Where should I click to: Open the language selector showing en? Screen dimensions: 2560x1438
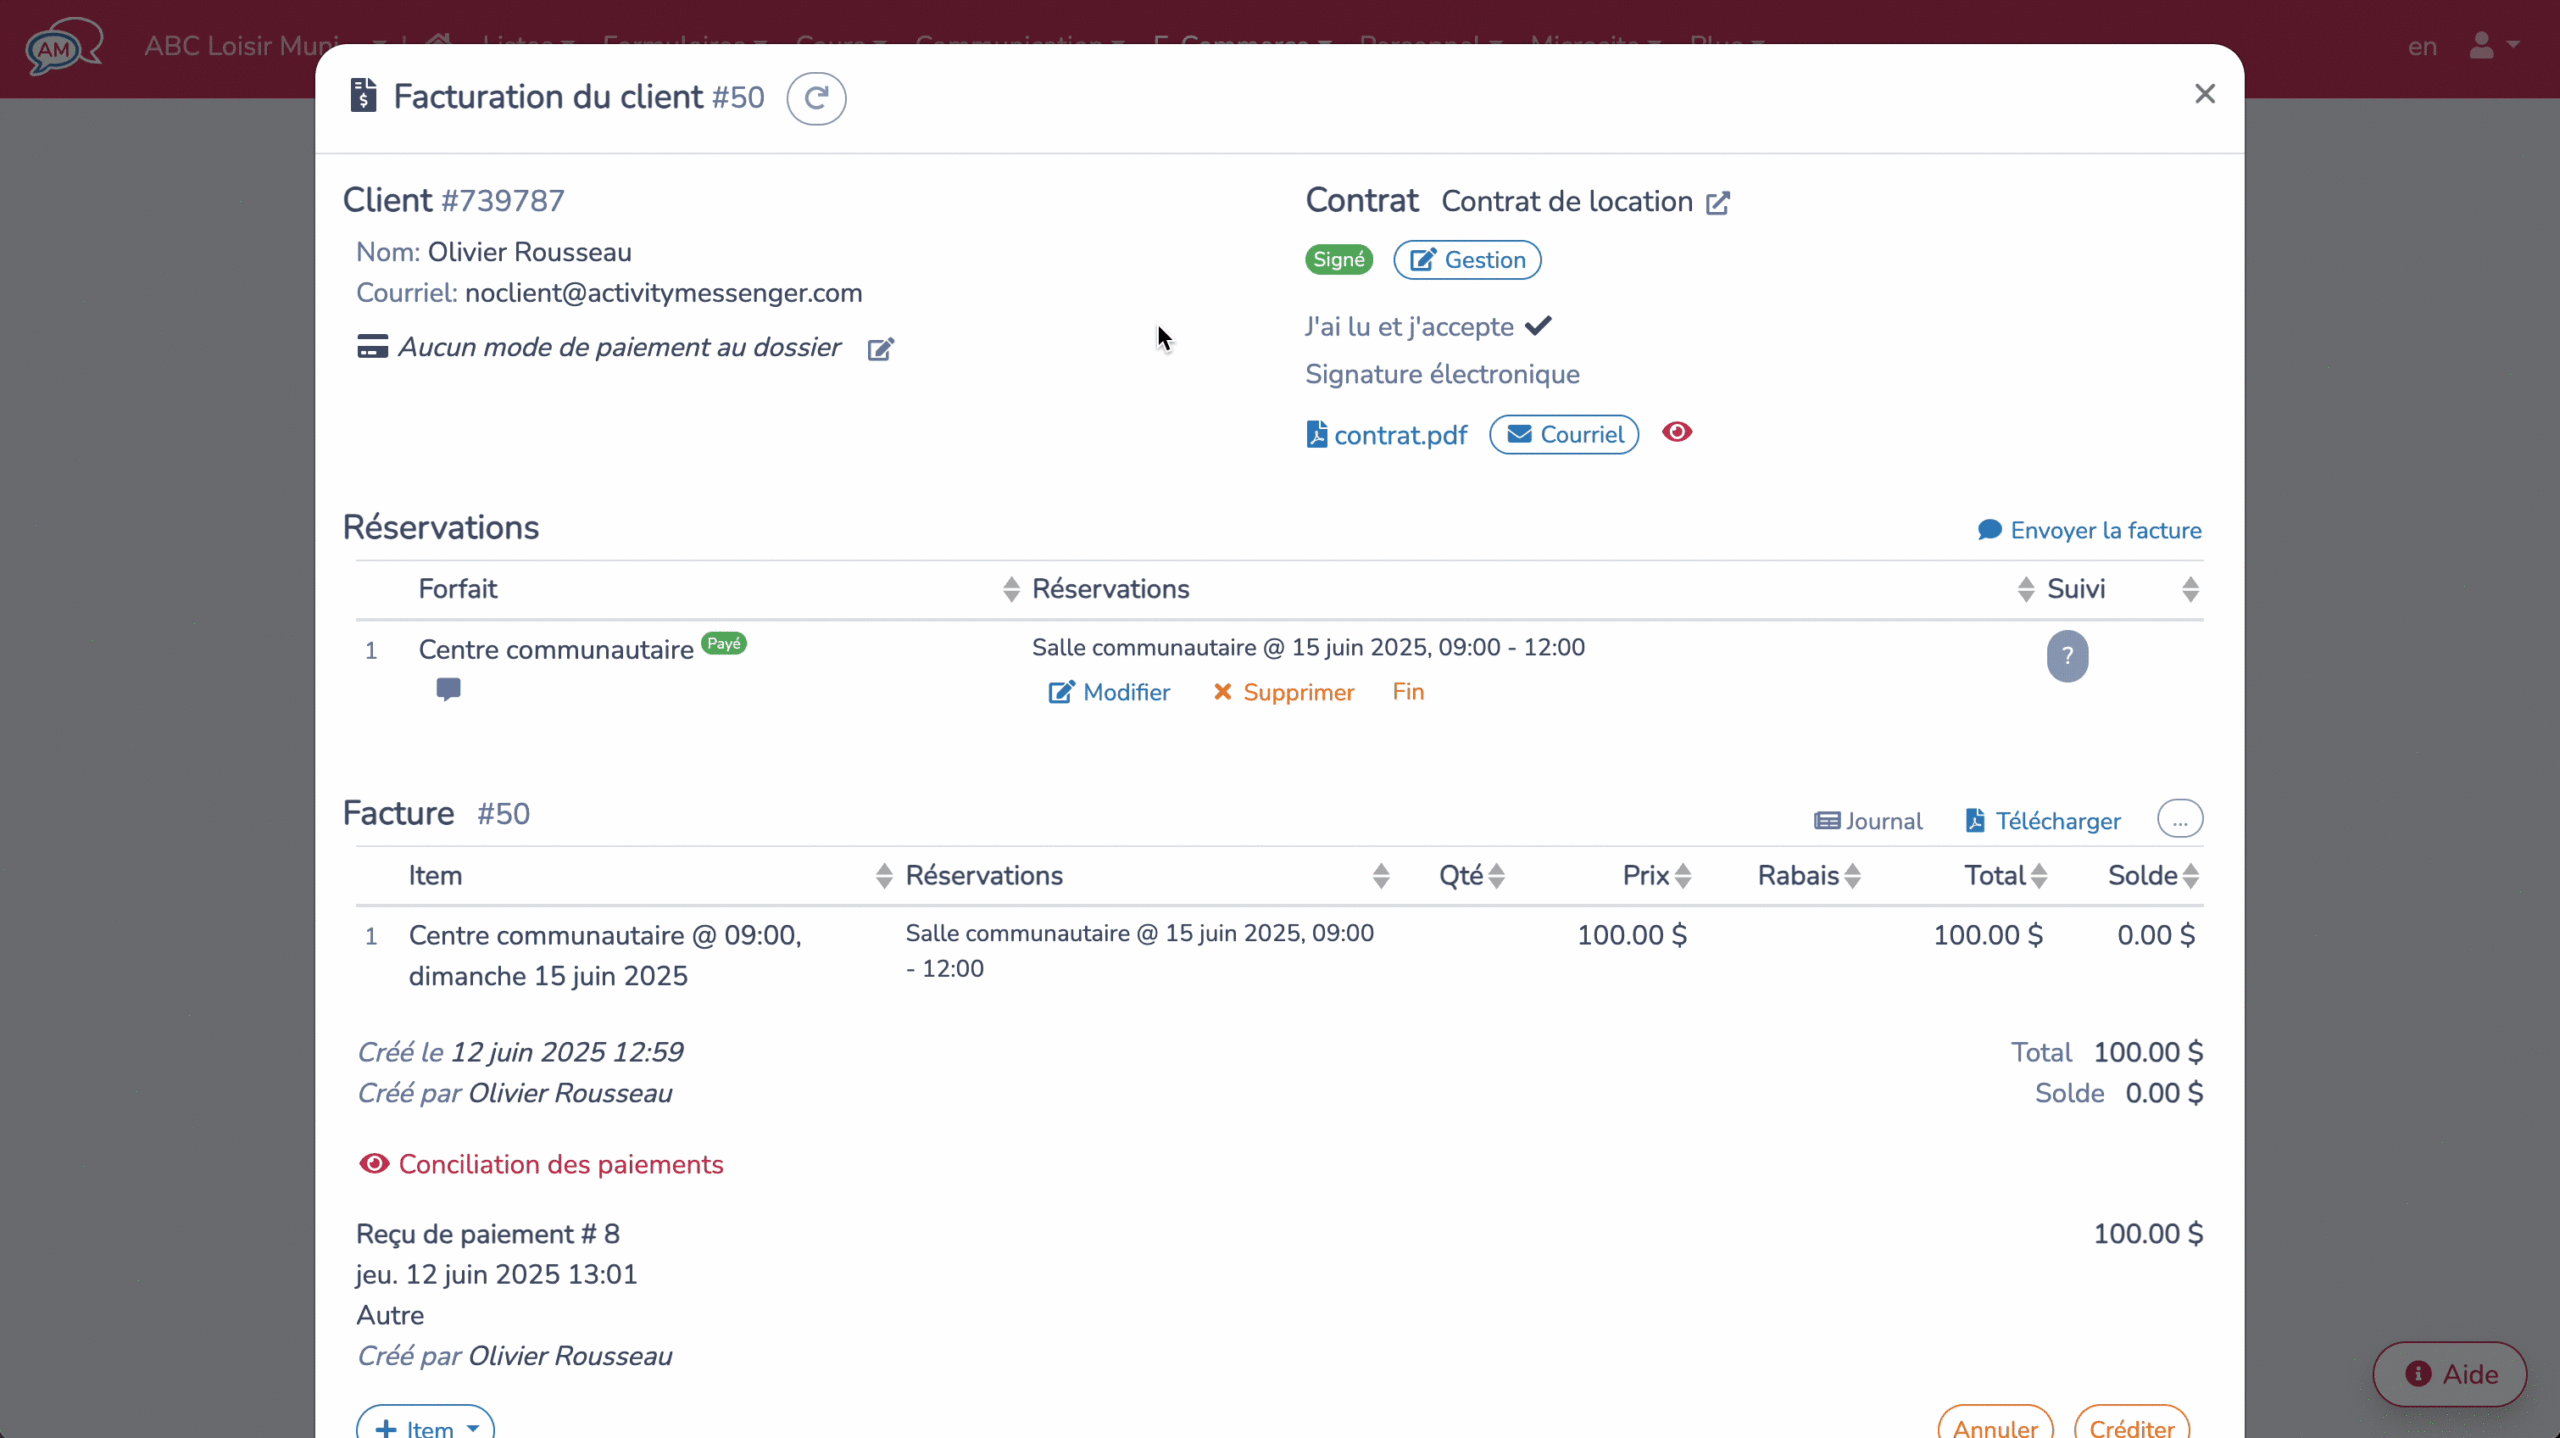pos(2422,45)
